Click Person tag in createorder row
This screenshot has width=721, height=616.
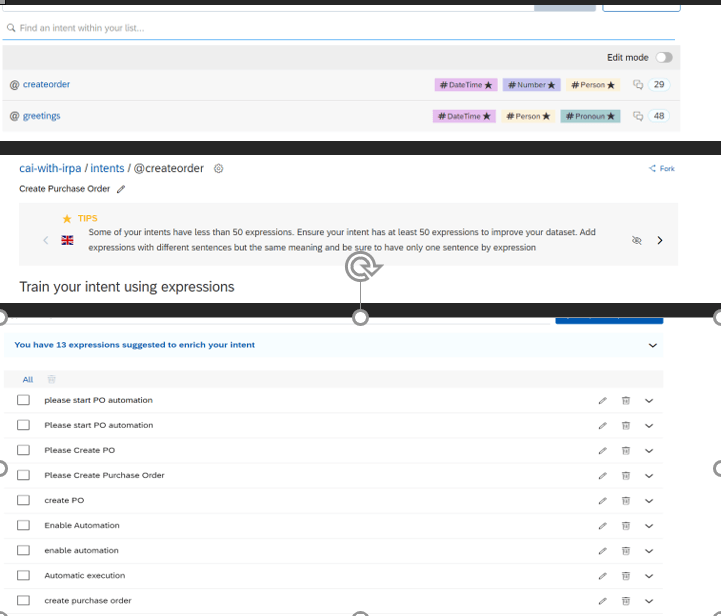click(593, 85)
